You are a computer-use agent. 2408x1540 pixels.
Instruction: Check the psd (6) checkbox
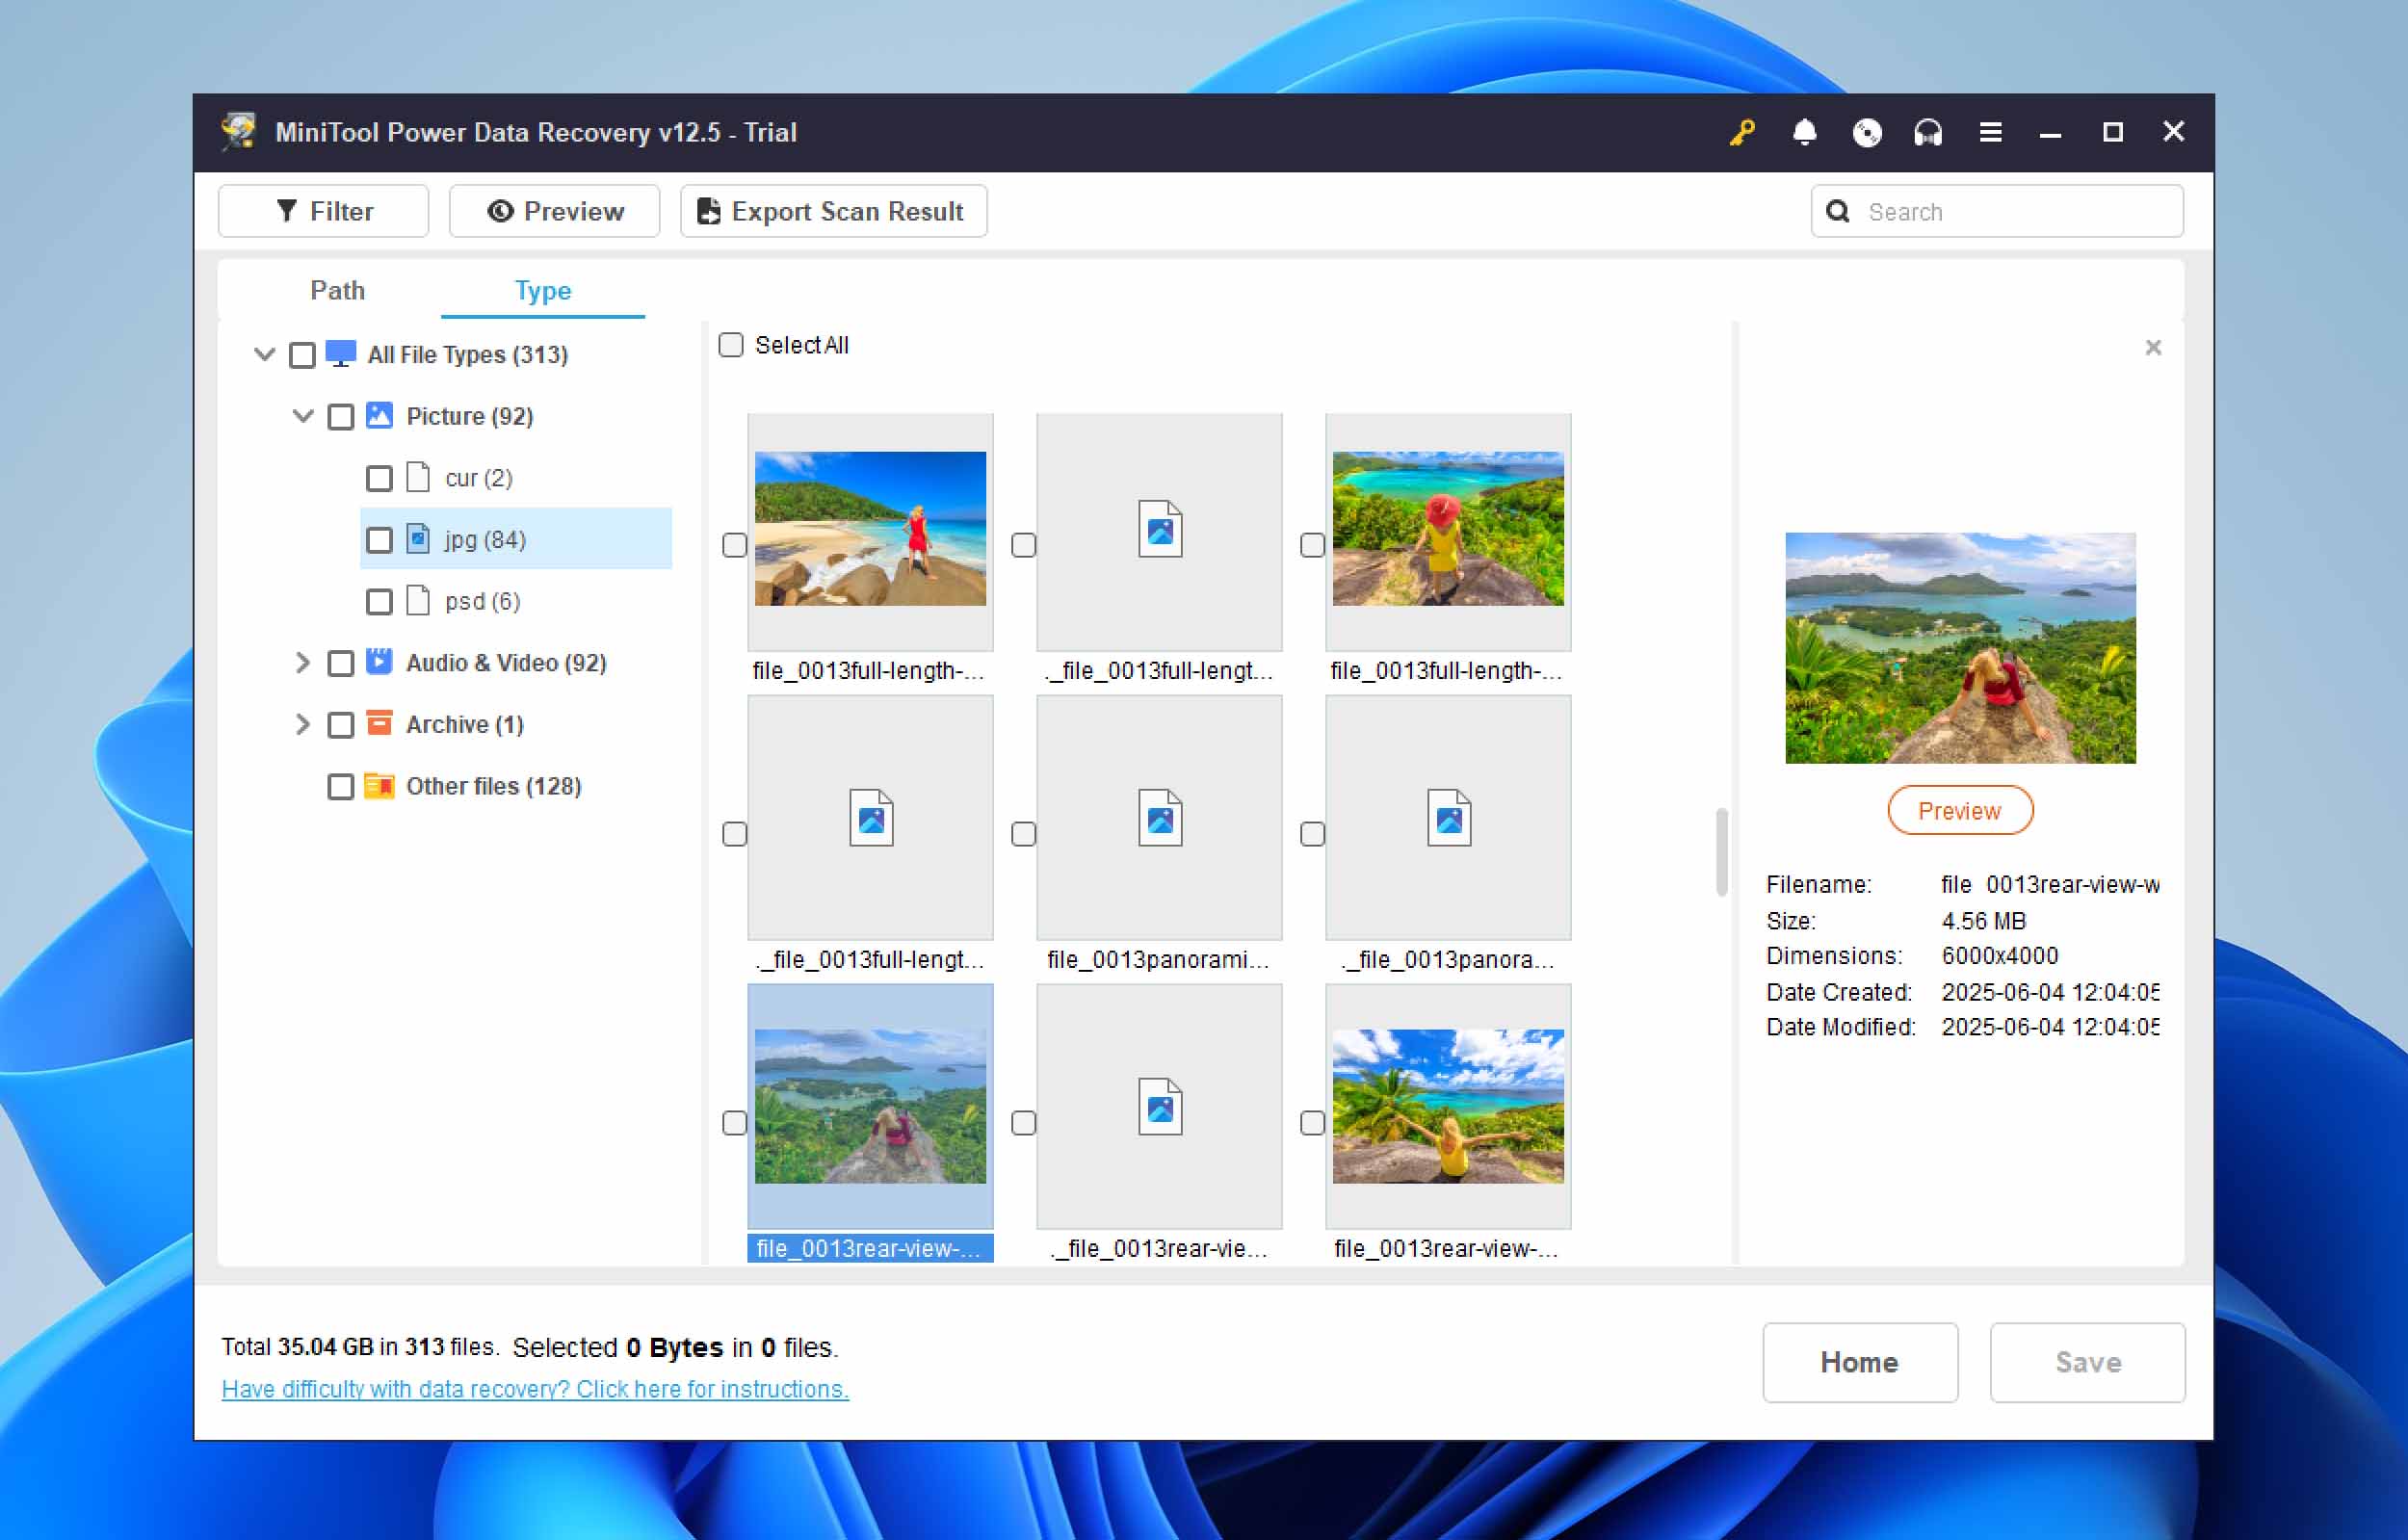(x=379, y=601)
